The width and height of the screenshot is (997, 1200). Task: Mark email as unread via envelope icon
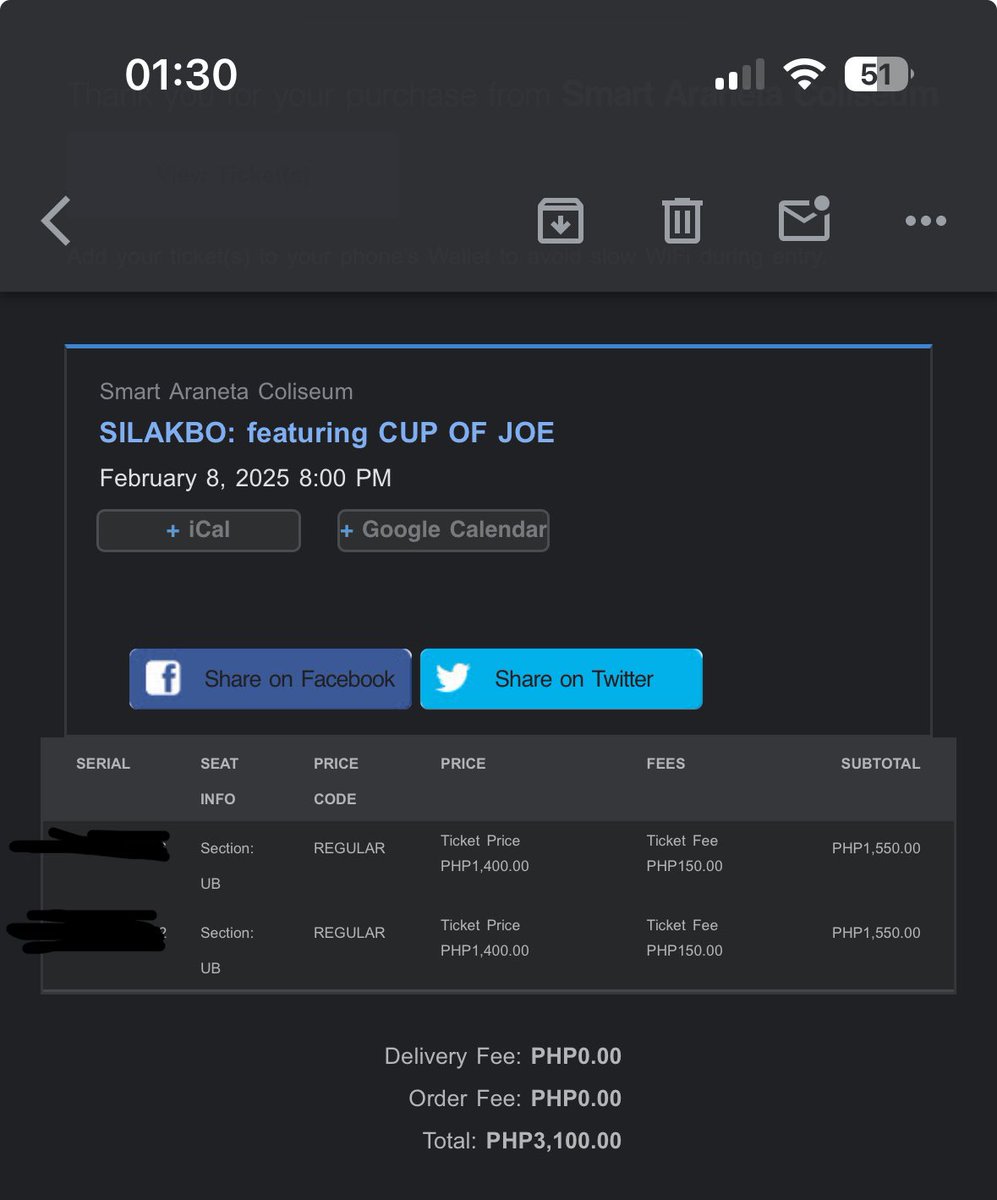805,218
